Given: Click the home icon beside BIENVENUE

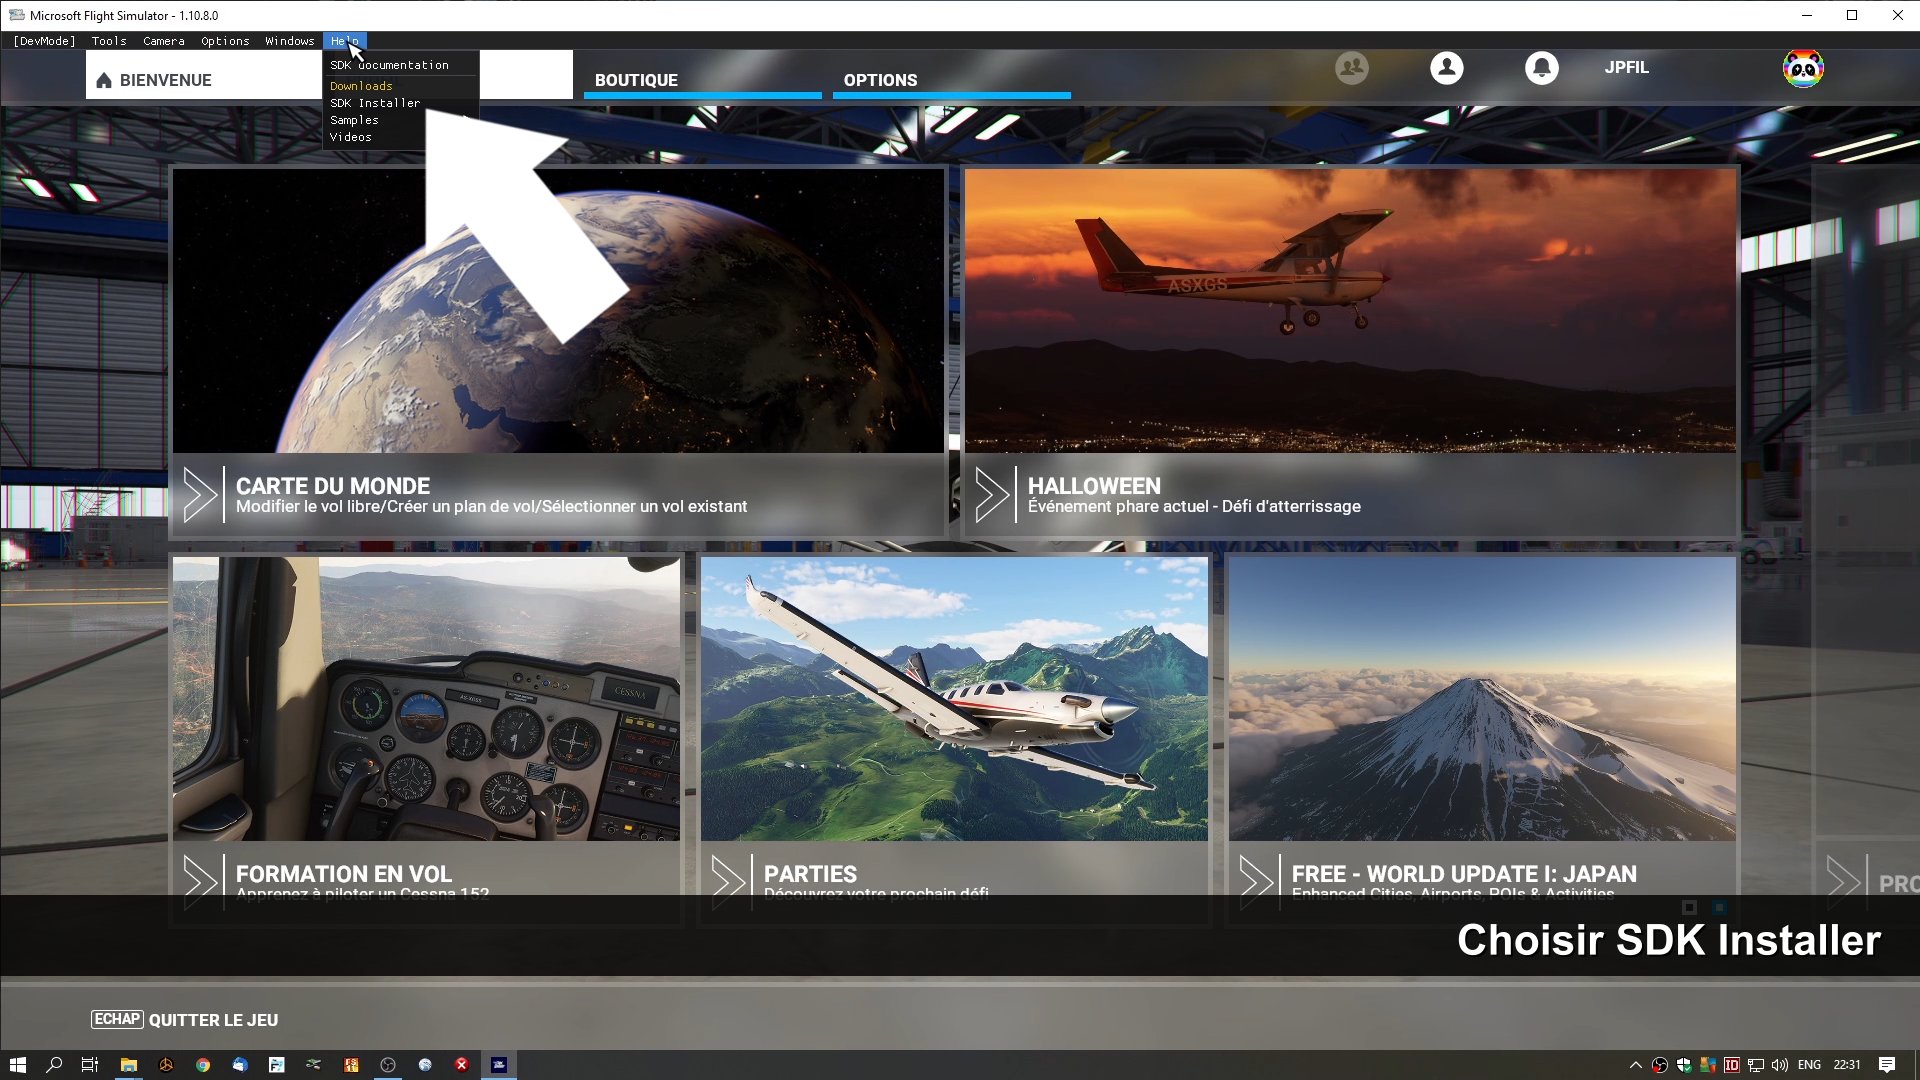Looking at the screenshot, I should tap(104, 81).
